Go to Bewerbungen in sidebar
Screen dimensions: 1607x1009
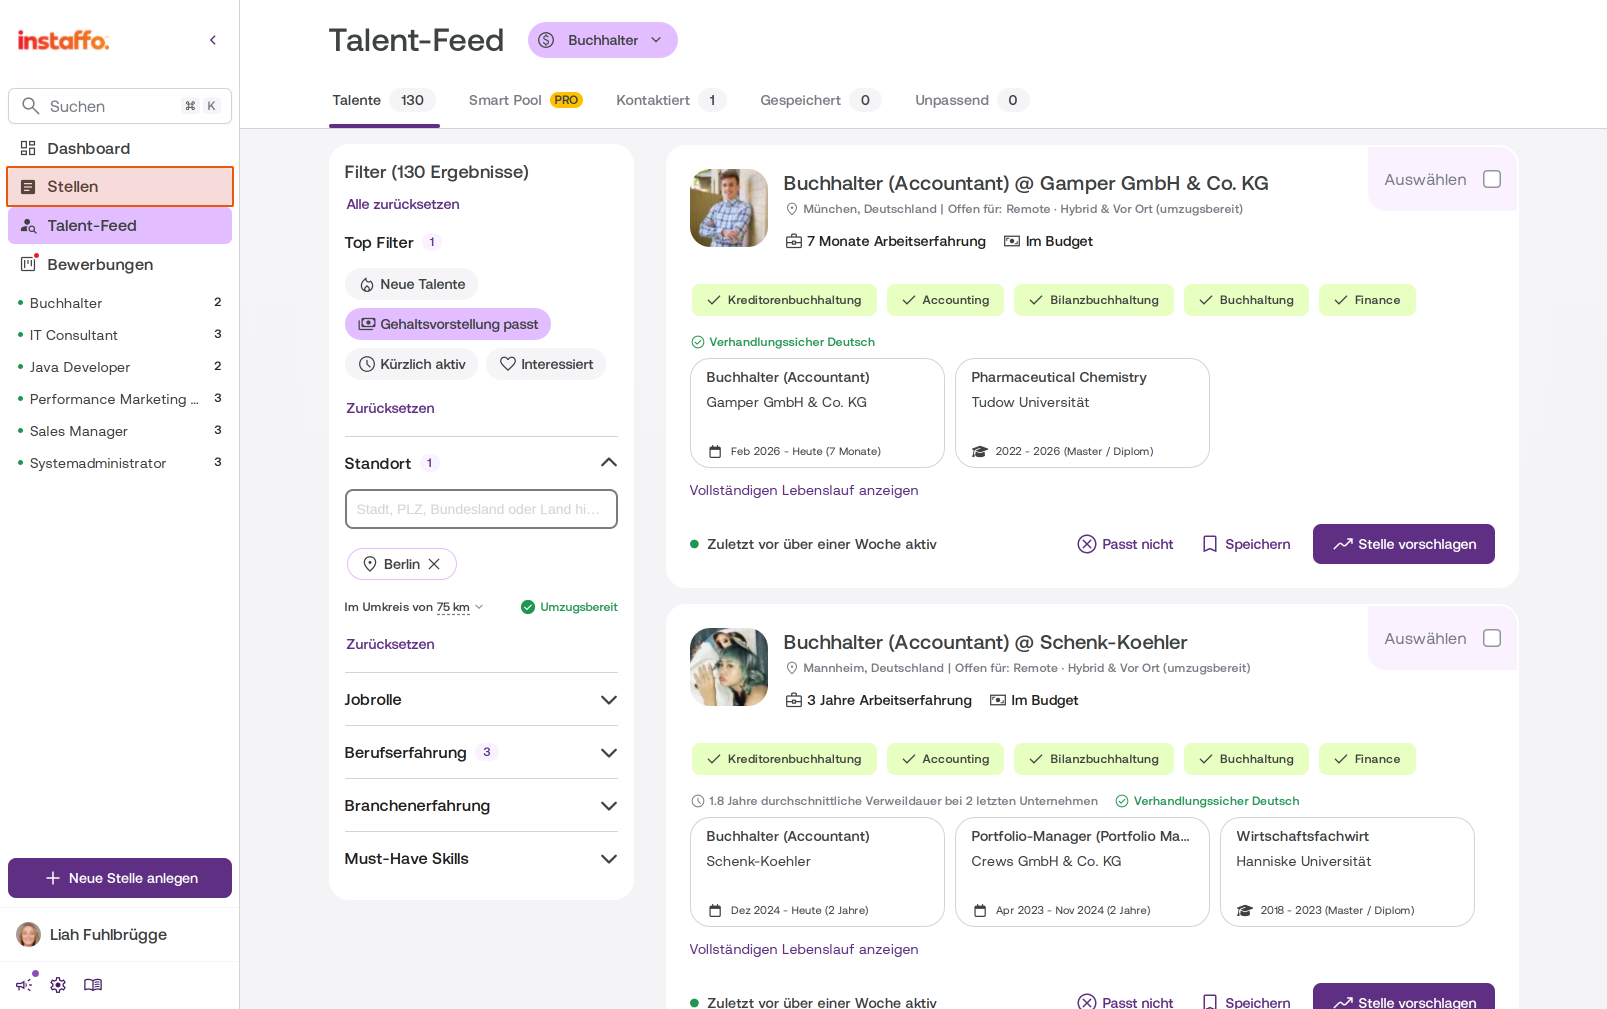tap(120, 264)
